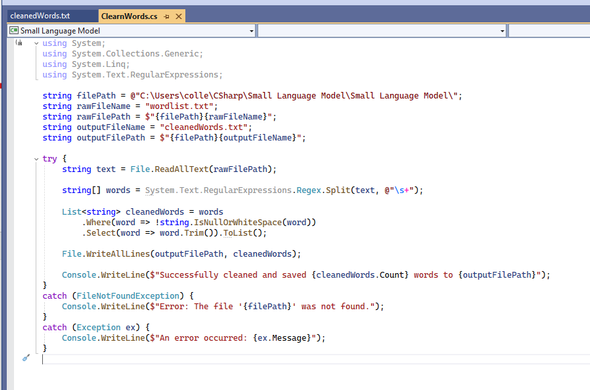Click cleanedWords.Count in the success message

360,275
